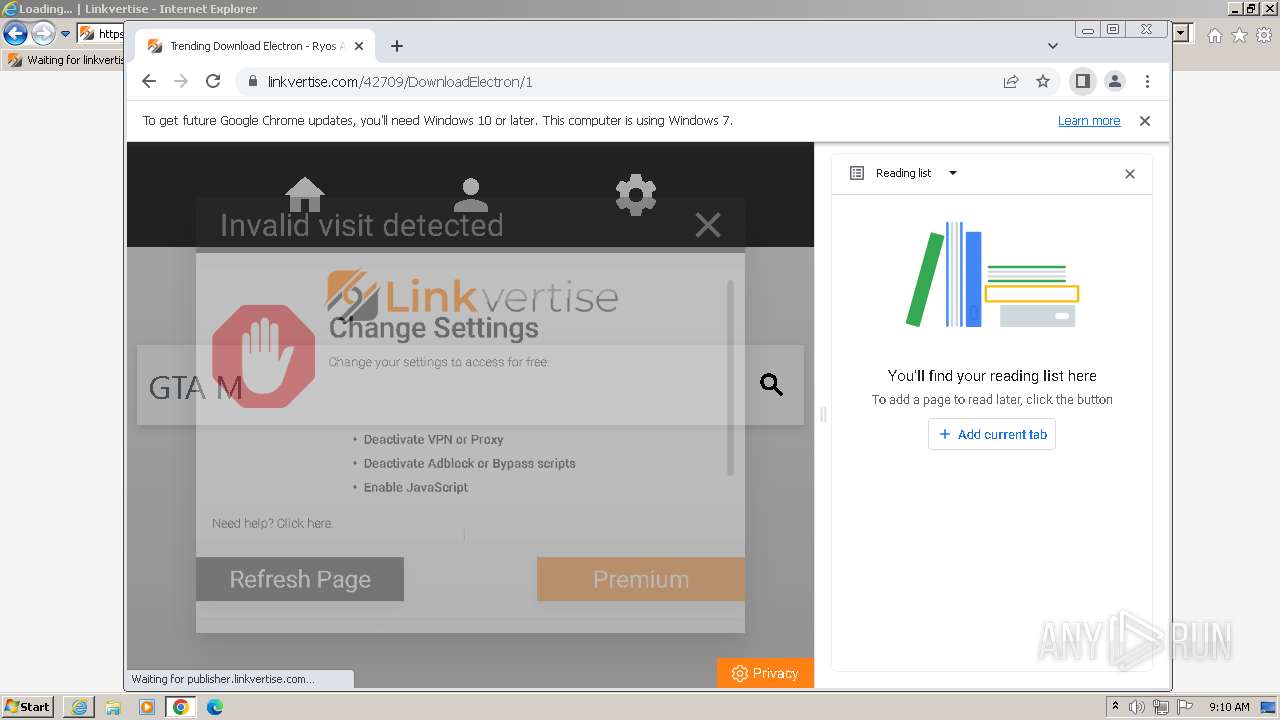The width and height of the screenshot is (1280, 720).
Task: Click the Chrome address bar URL
Action: click(x=400, y=82)
